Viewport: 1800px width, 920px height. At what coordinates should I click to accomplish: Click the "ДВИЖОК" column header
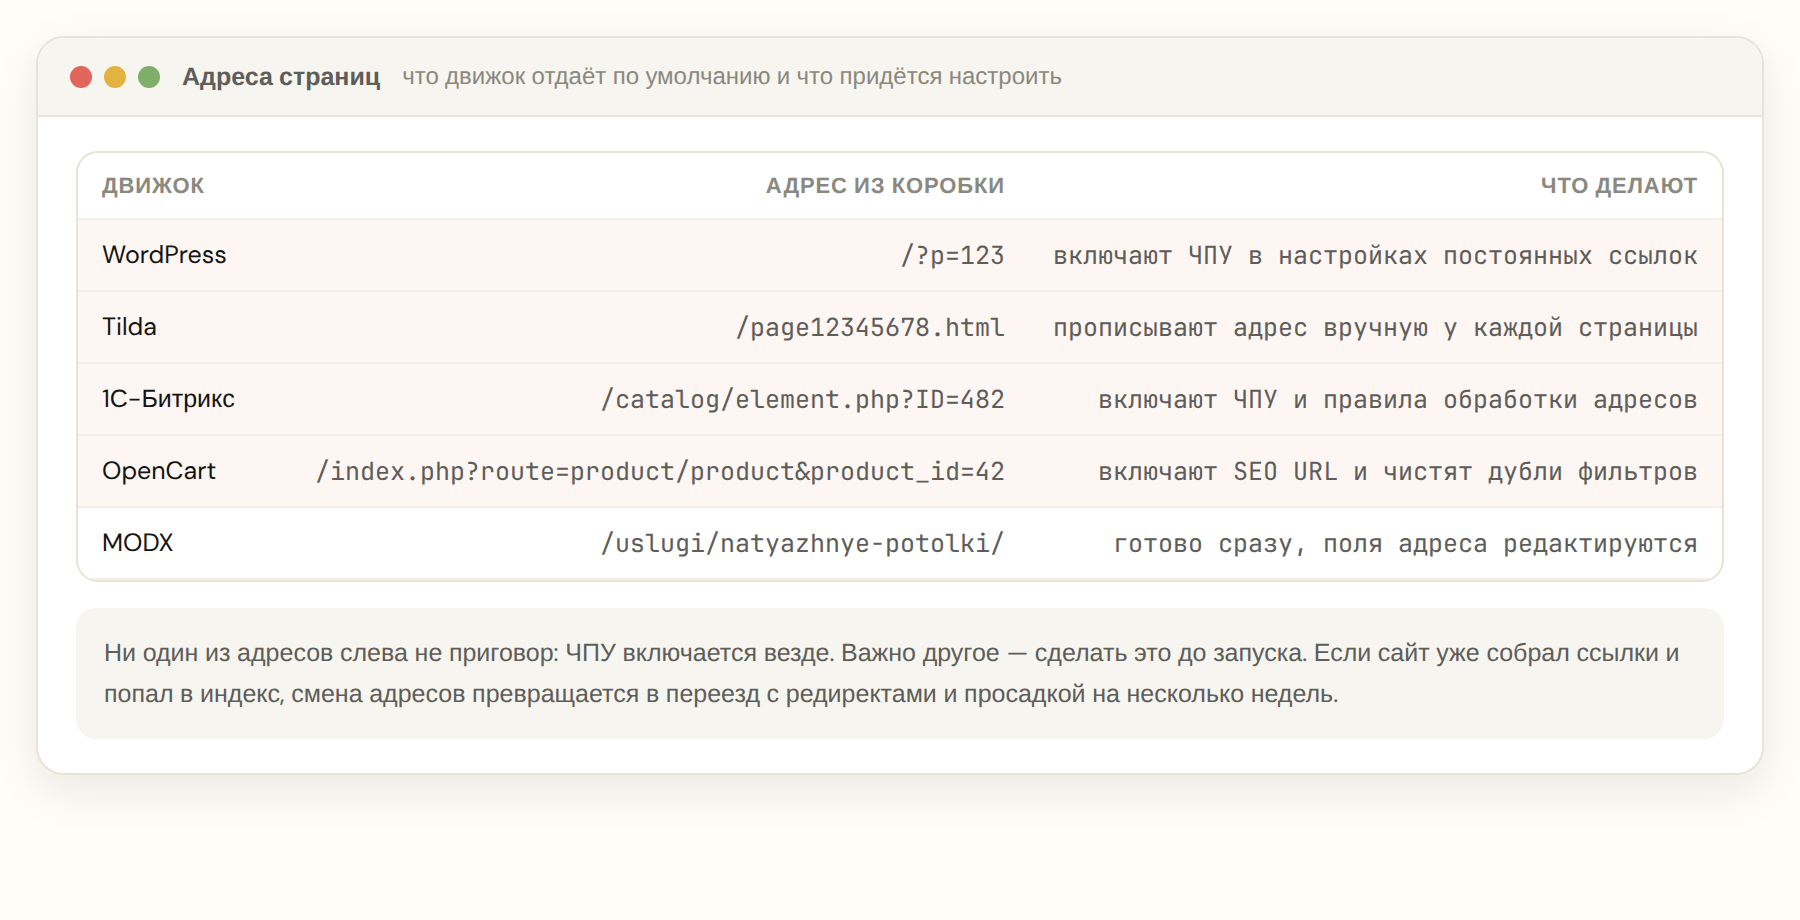point(153,185)
